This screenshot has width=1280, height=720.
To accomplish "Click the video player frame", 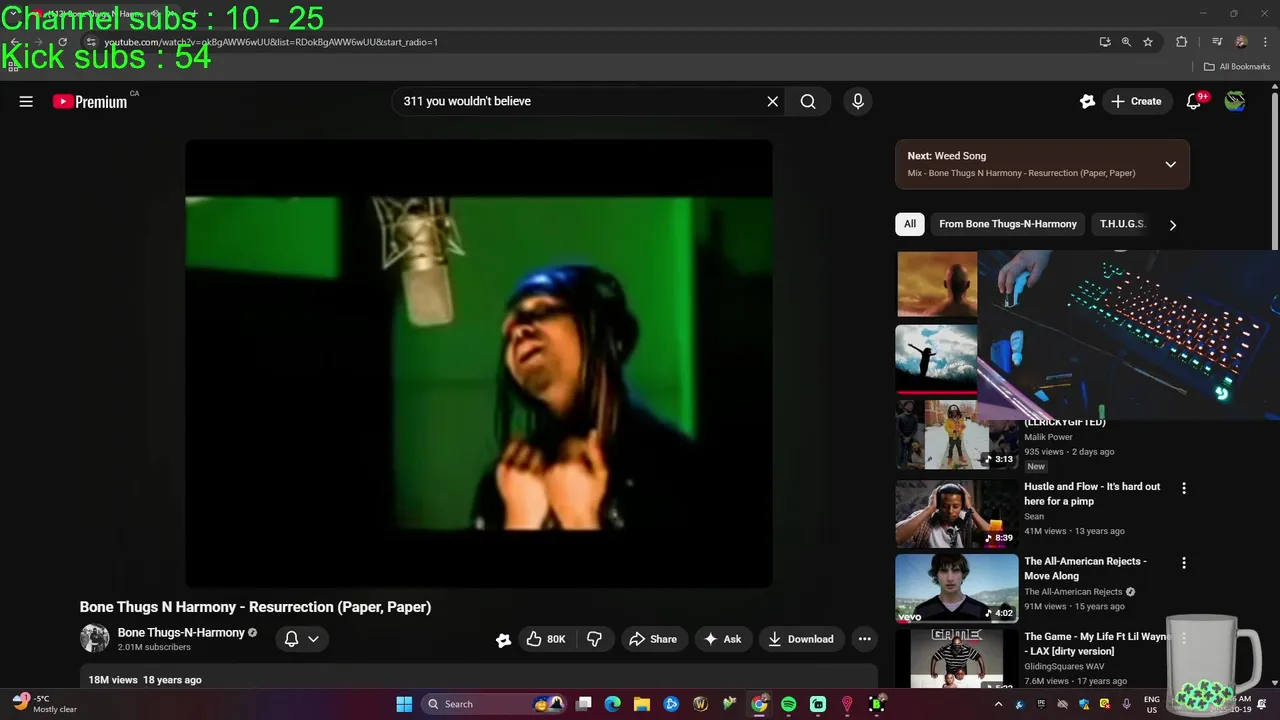I will pos(478,363).
